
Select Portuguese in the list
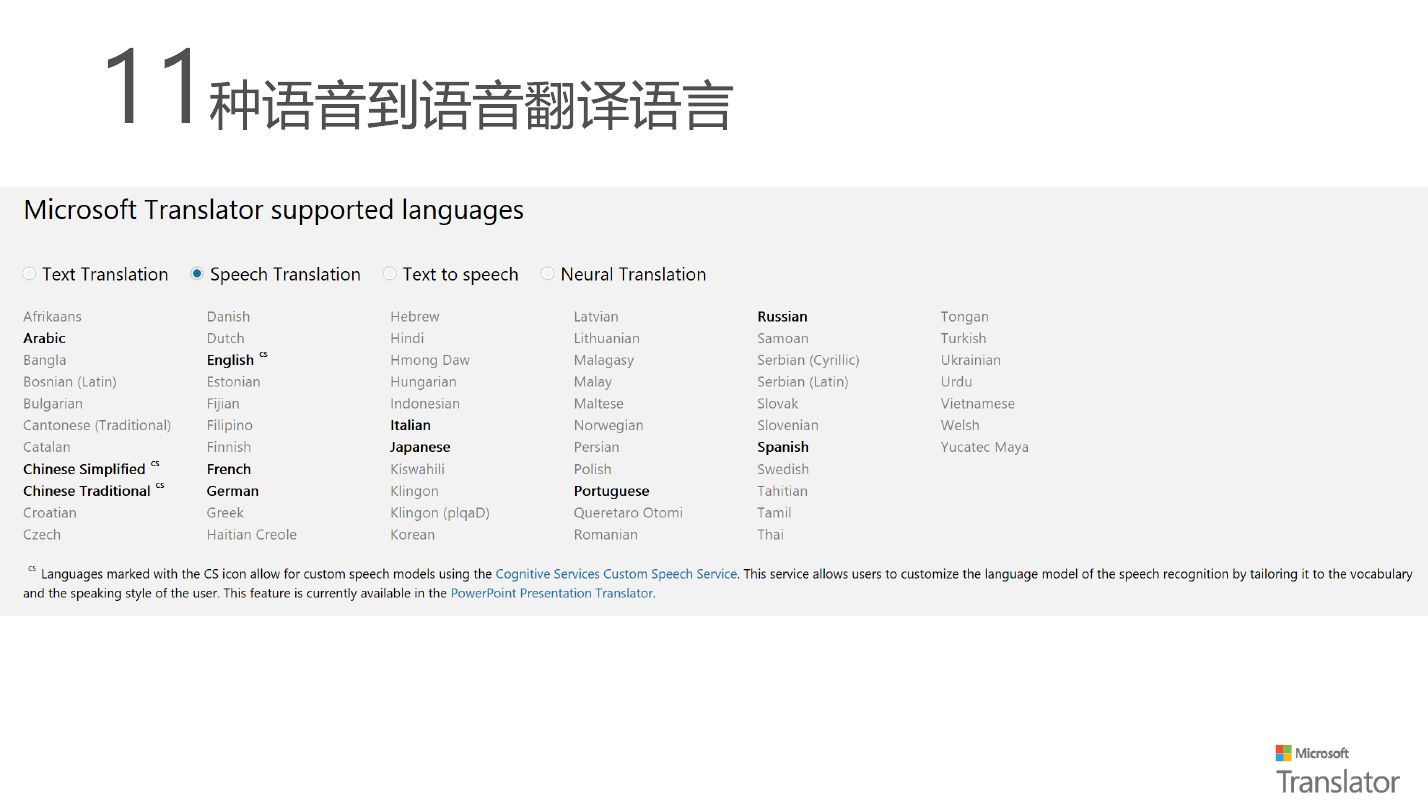pyautogui.click(x=611, y=491)
